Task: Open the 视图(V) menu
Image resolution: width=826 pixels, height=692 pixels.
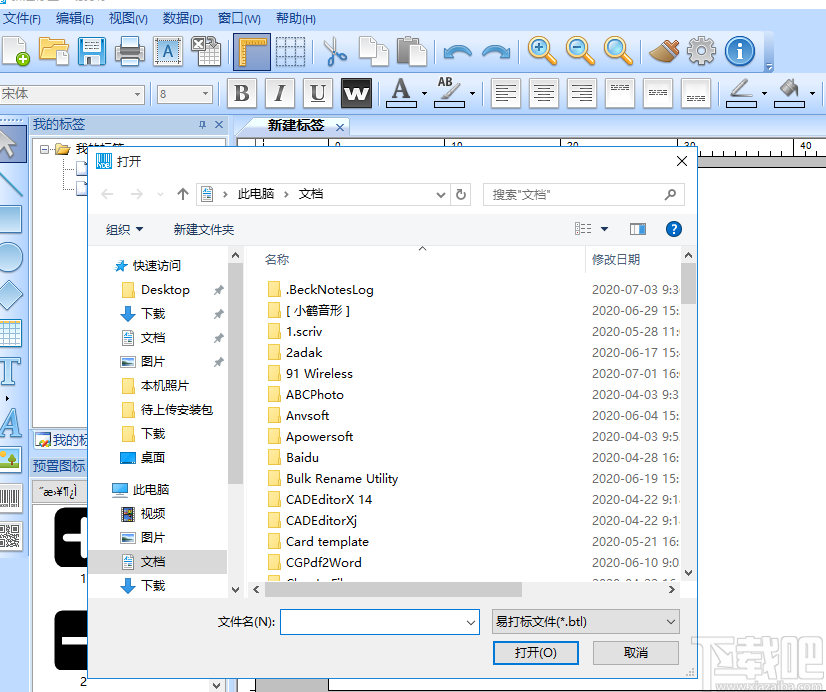Action: pyautogui.click(x=128, y=19)
